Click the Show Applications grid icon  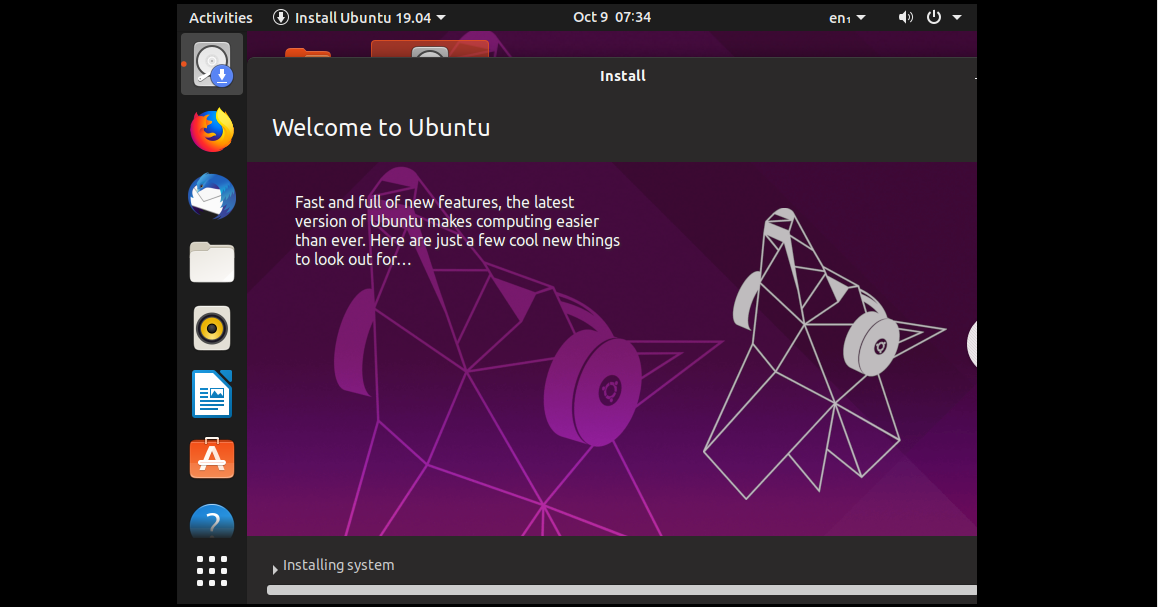pos(211,570)
